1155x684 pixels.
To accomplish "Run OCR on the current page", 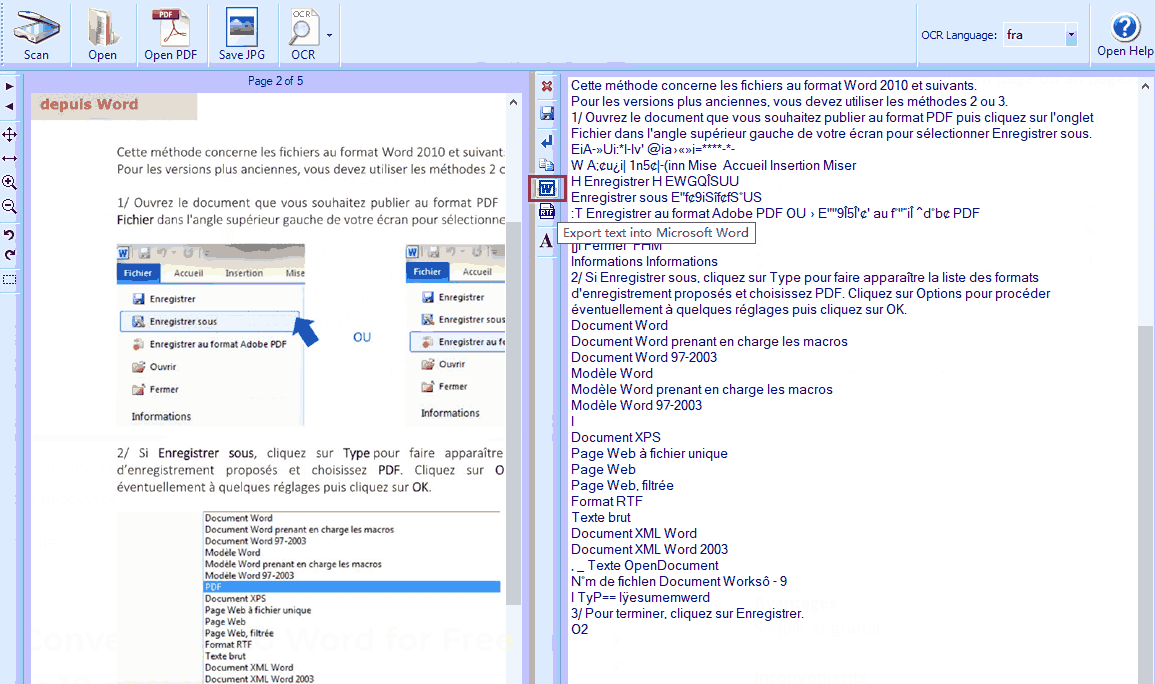I will coord(303,34).
